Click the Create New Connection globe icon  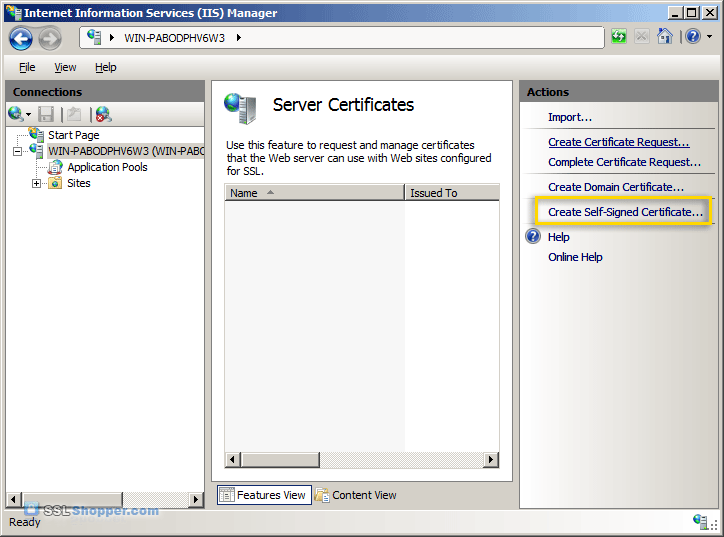click(15, 114)
